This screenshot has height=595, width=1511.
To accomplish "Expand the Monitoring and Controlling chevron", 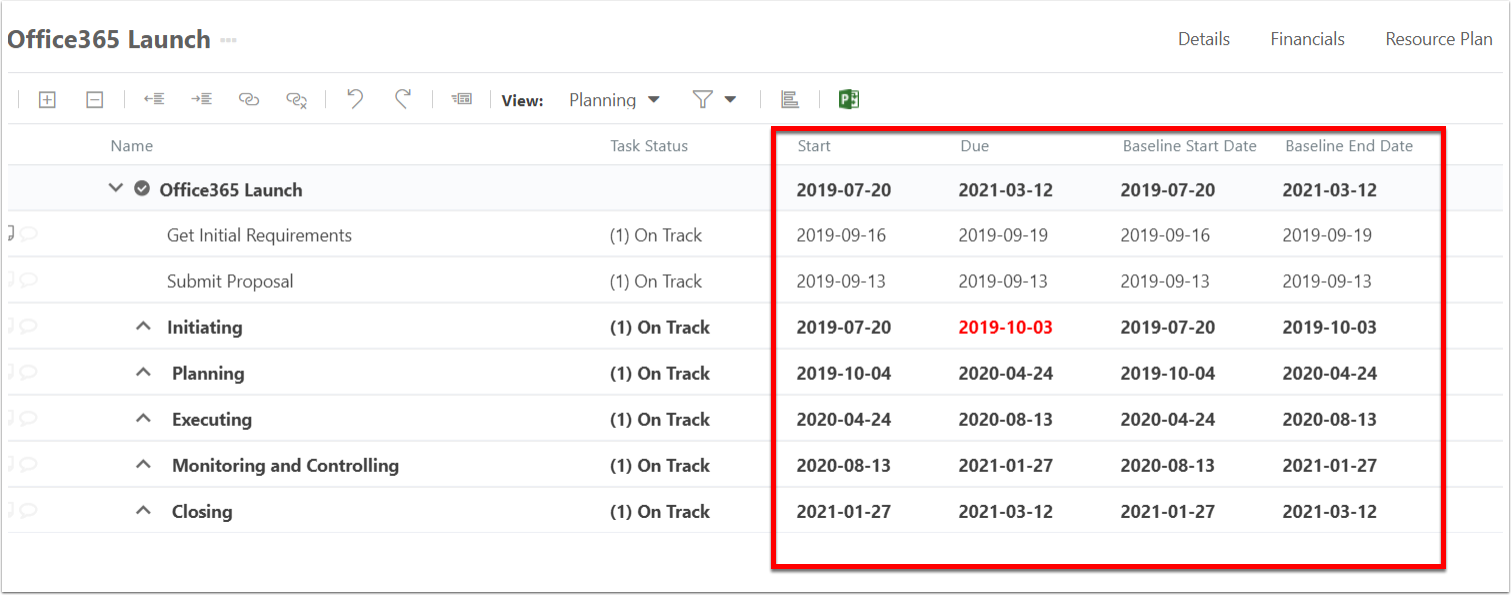I will coord(143,464).
